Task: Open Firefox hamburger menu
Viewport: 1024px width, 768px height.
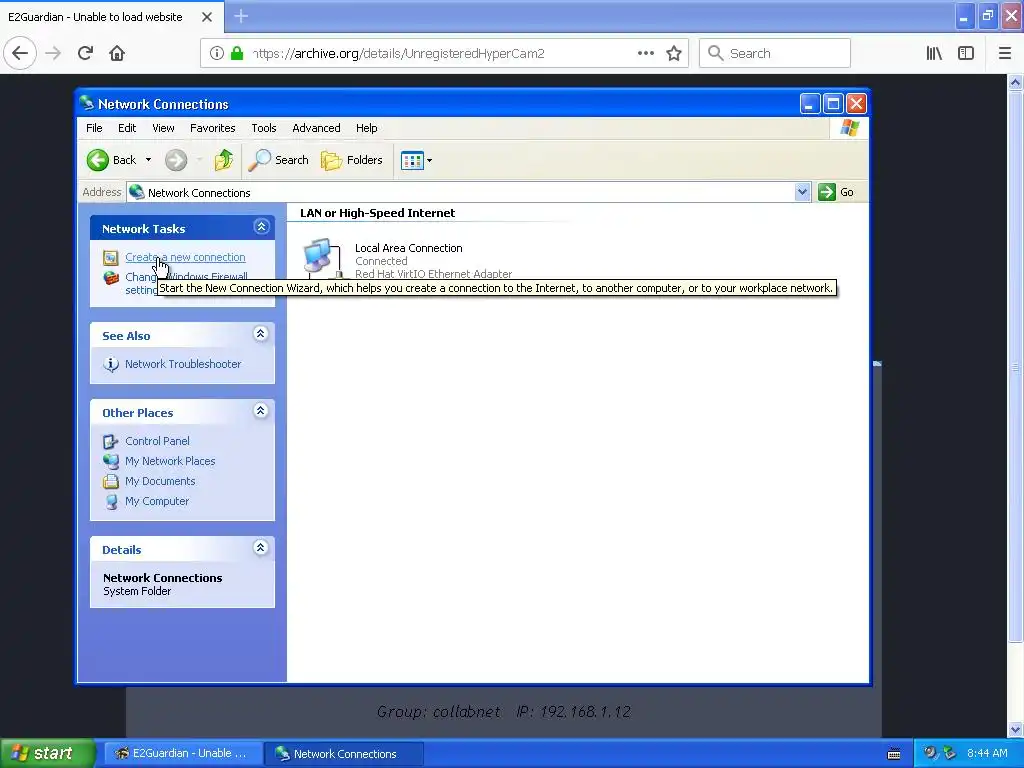Action: pyautogui.click(x=1004, y=53)
